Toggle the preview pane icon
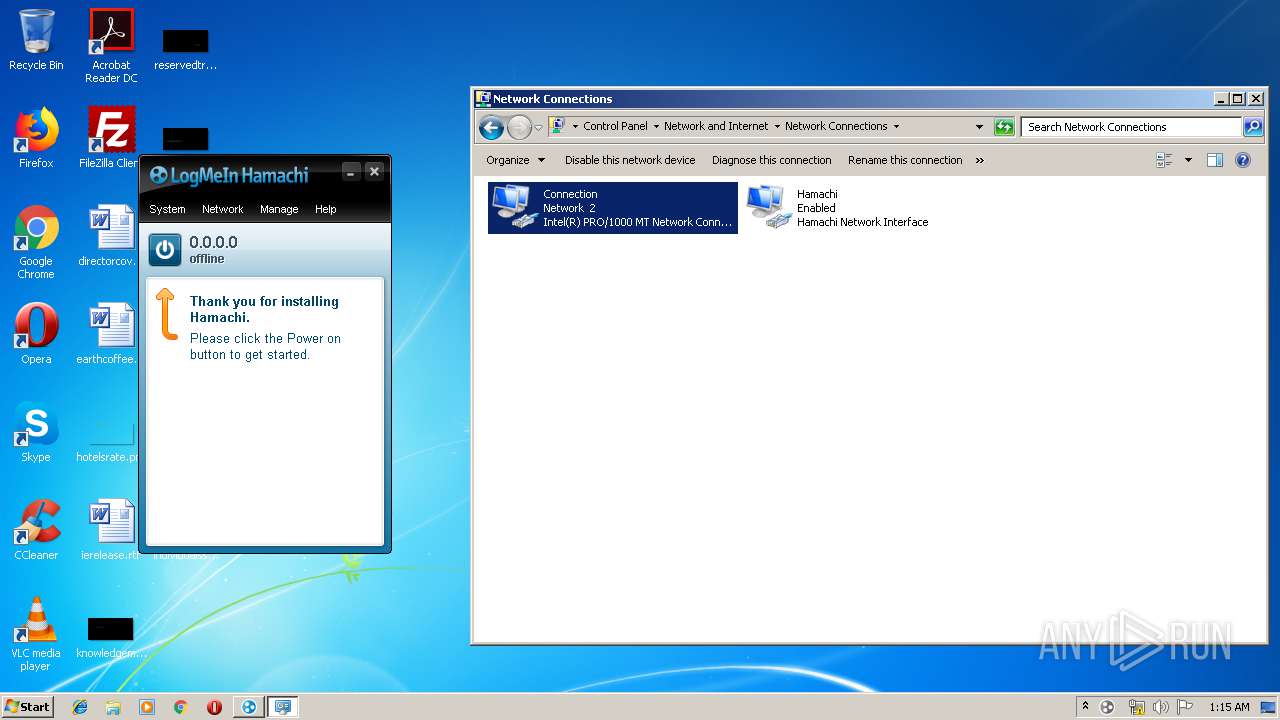The width and height of the screenshot is (1280, 720). pos(1215,160)
